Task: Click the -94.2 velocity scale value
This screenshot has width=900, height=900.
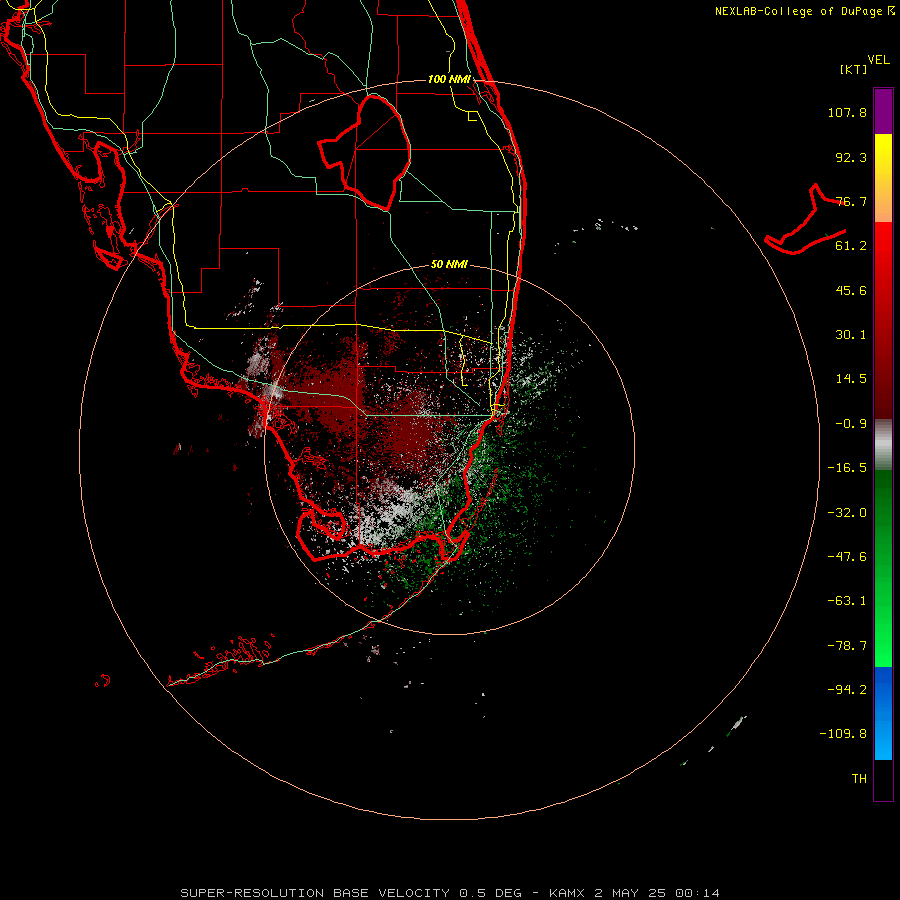Action: 847,689
